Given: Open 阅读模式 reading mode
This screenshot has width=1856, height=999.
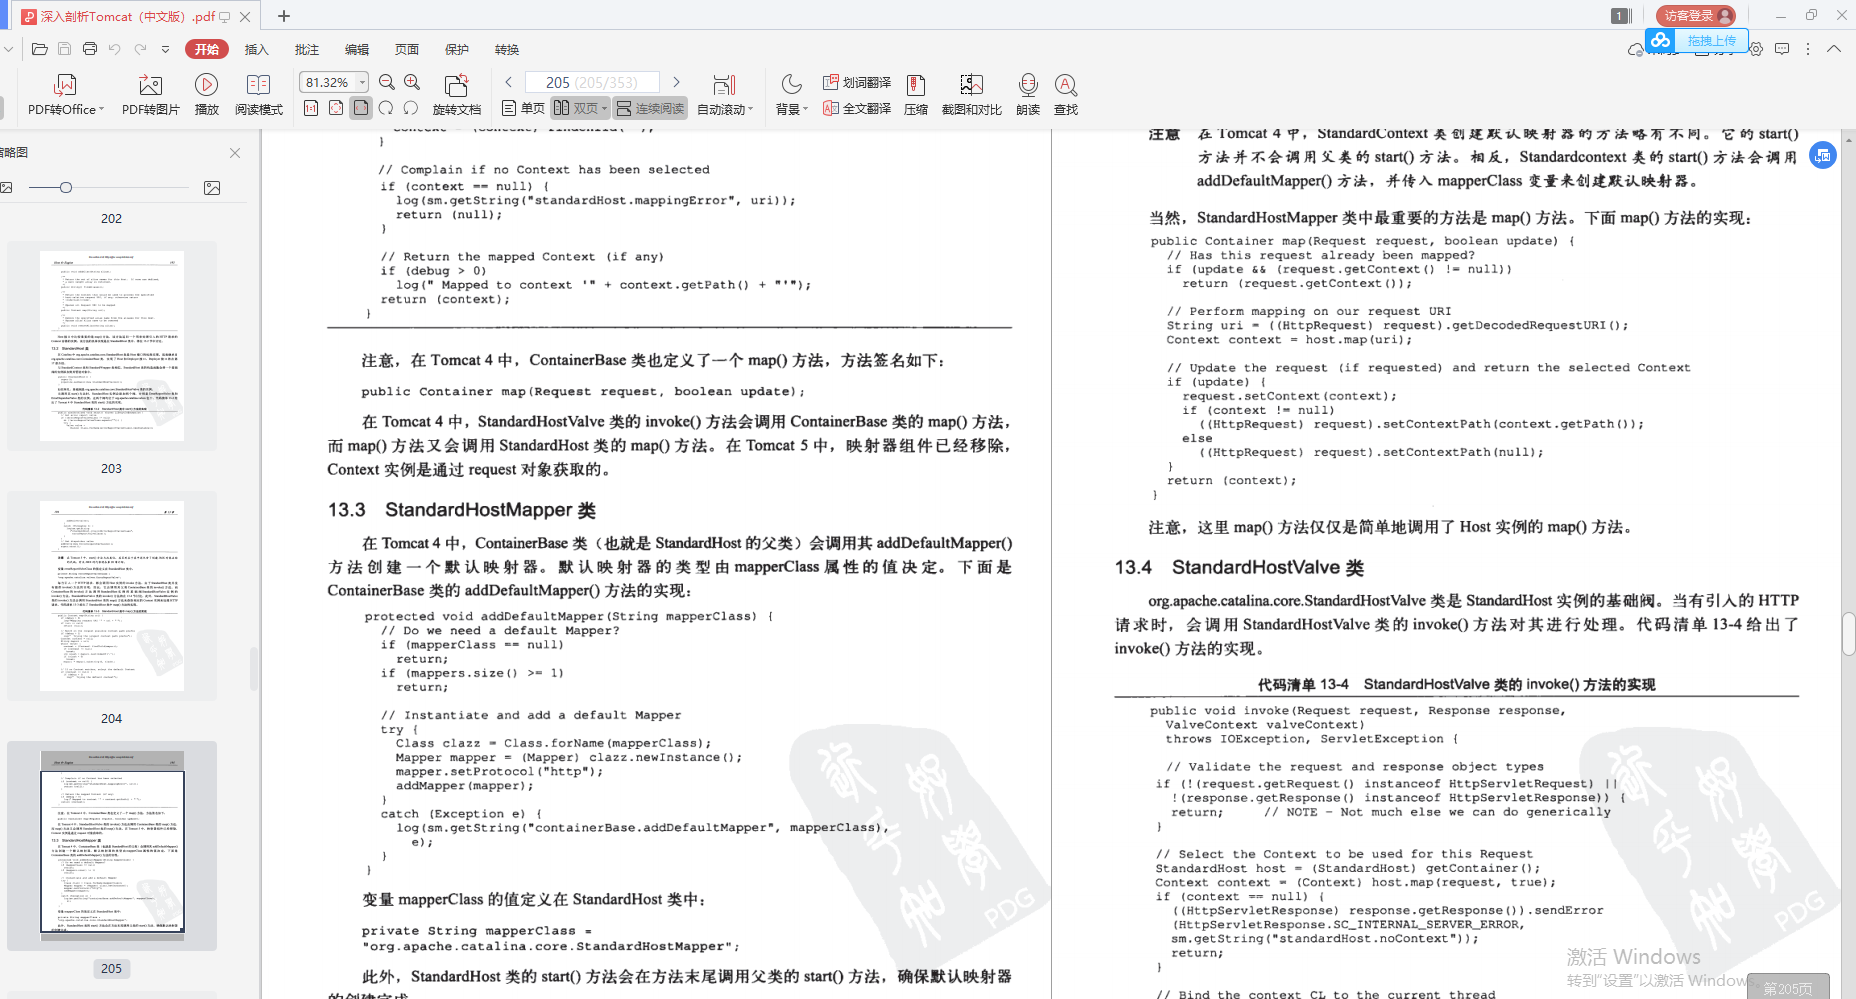Looking at the screenshot, I should click(x=258, y=93).
